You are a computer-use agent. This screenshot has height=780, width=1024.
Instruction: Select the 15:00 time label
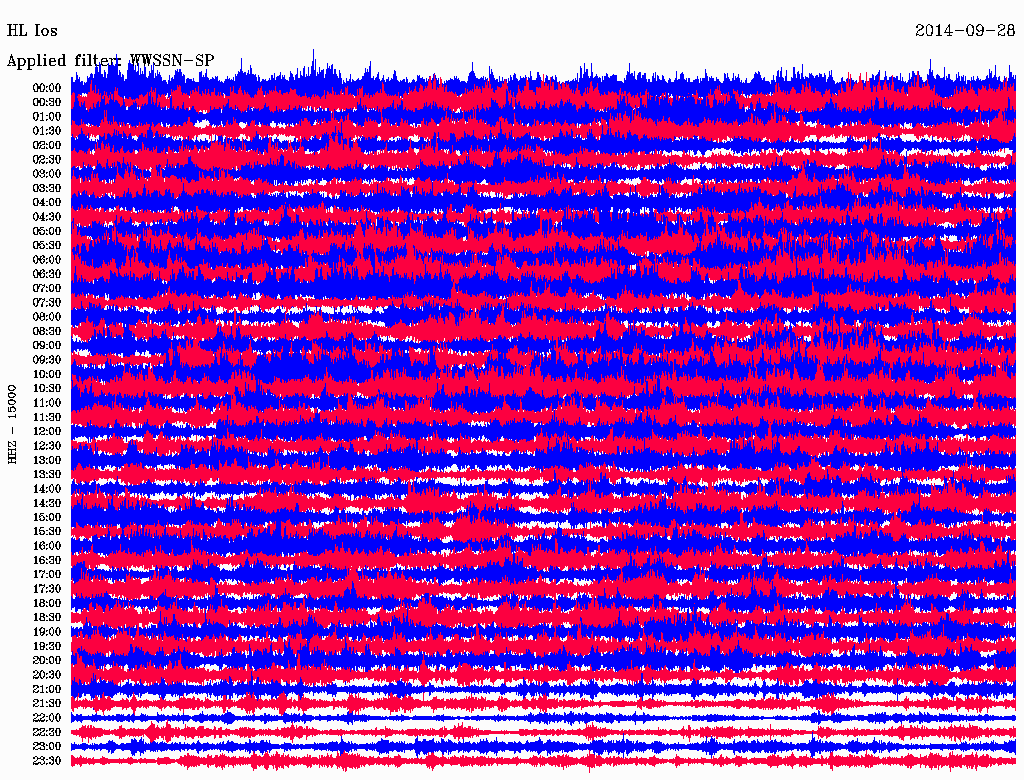[46, 517]
